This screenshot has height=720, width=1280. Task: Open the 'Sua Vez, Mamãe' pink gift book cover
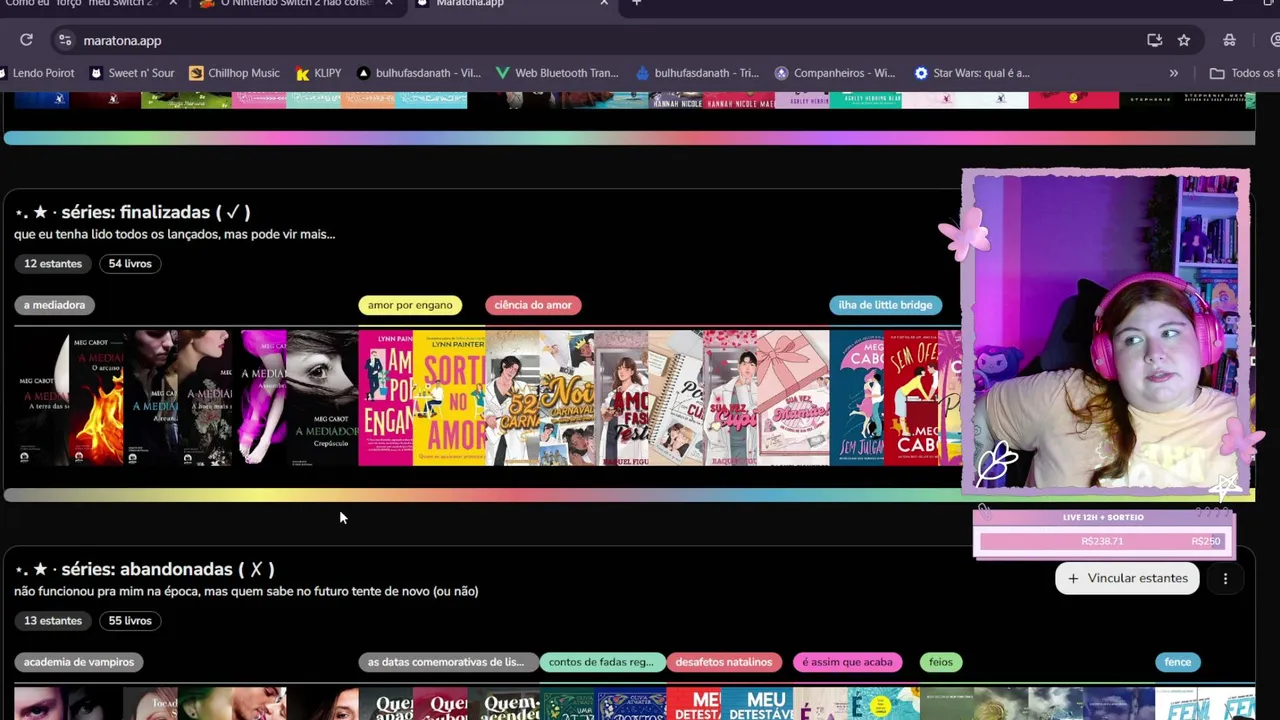coord(792,398)
